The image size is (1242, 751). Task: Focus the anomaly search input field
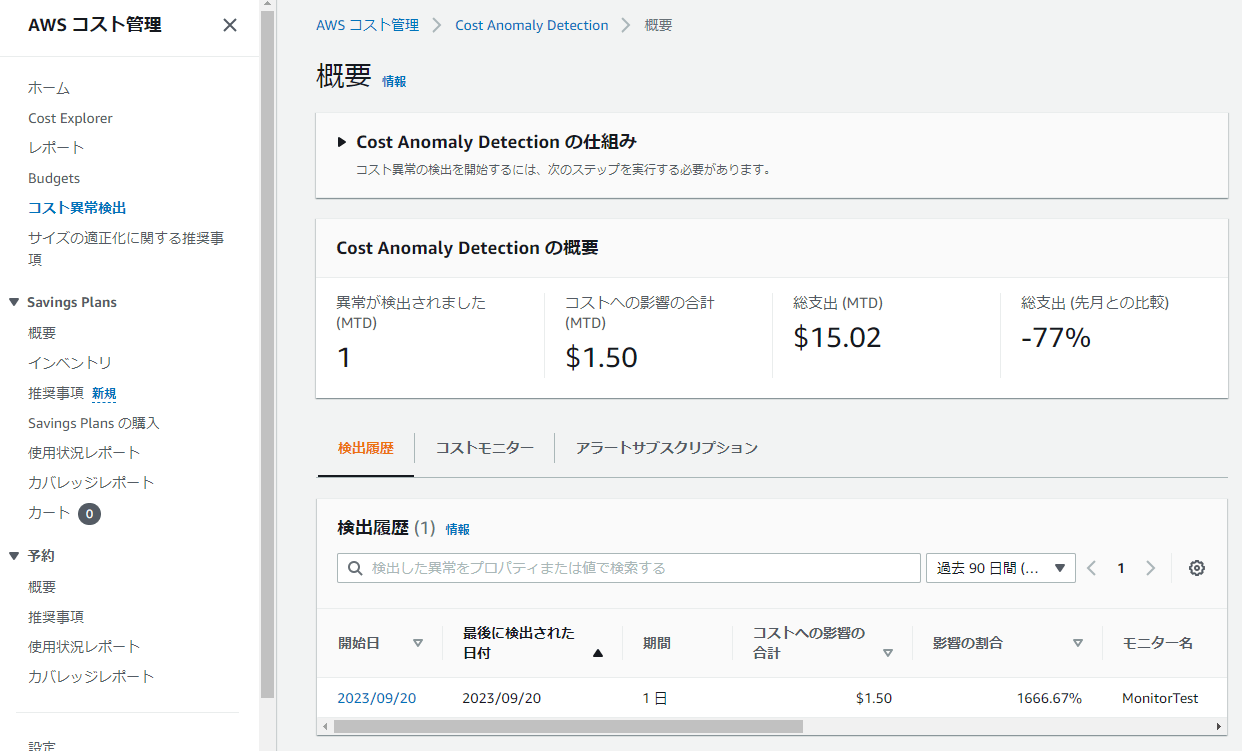(629, 568)
